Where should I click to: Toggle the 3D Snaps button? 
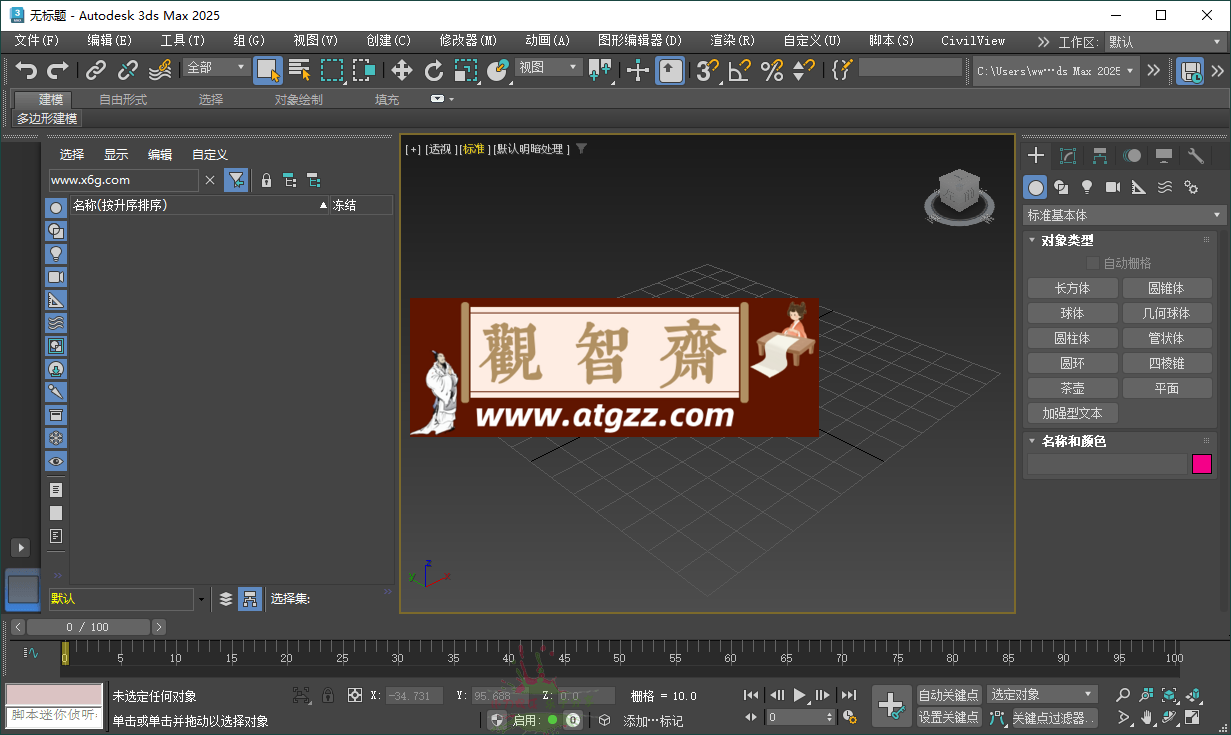708,70
